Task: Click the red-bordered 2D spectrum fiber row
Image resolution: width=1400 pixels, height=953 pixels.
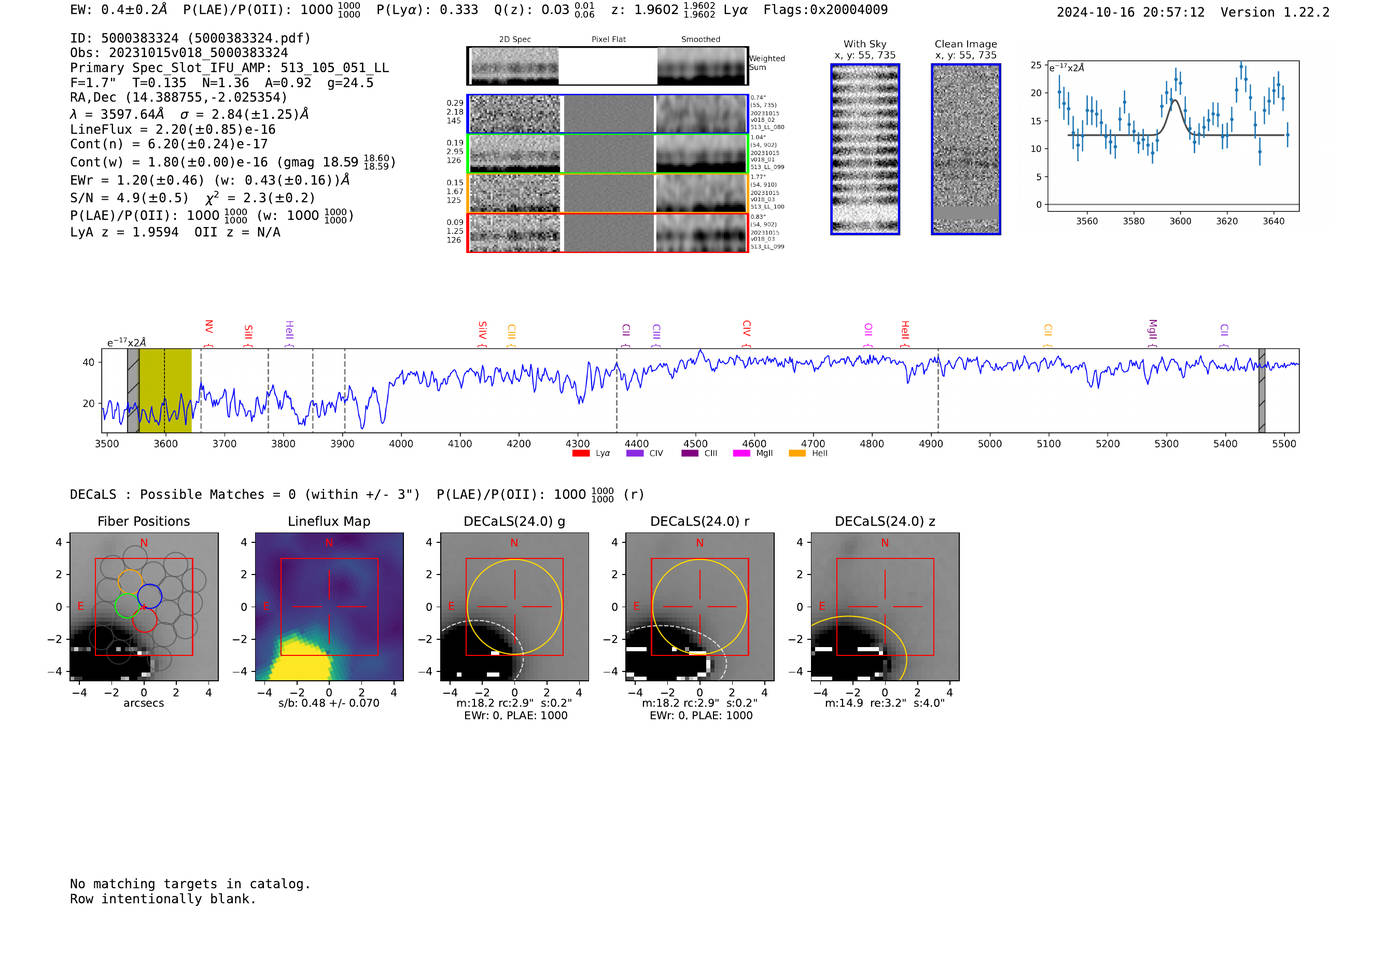Action: [607, 233]
